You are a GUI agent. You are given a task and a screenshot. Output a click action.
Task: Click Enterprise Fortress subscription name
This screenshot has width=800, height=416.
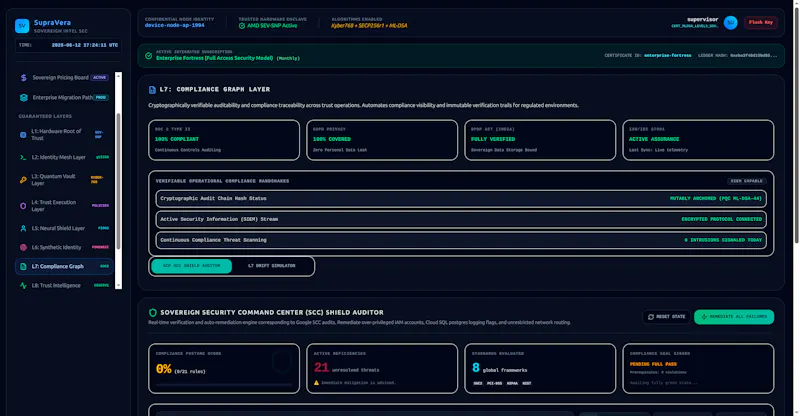pos(214,58)
